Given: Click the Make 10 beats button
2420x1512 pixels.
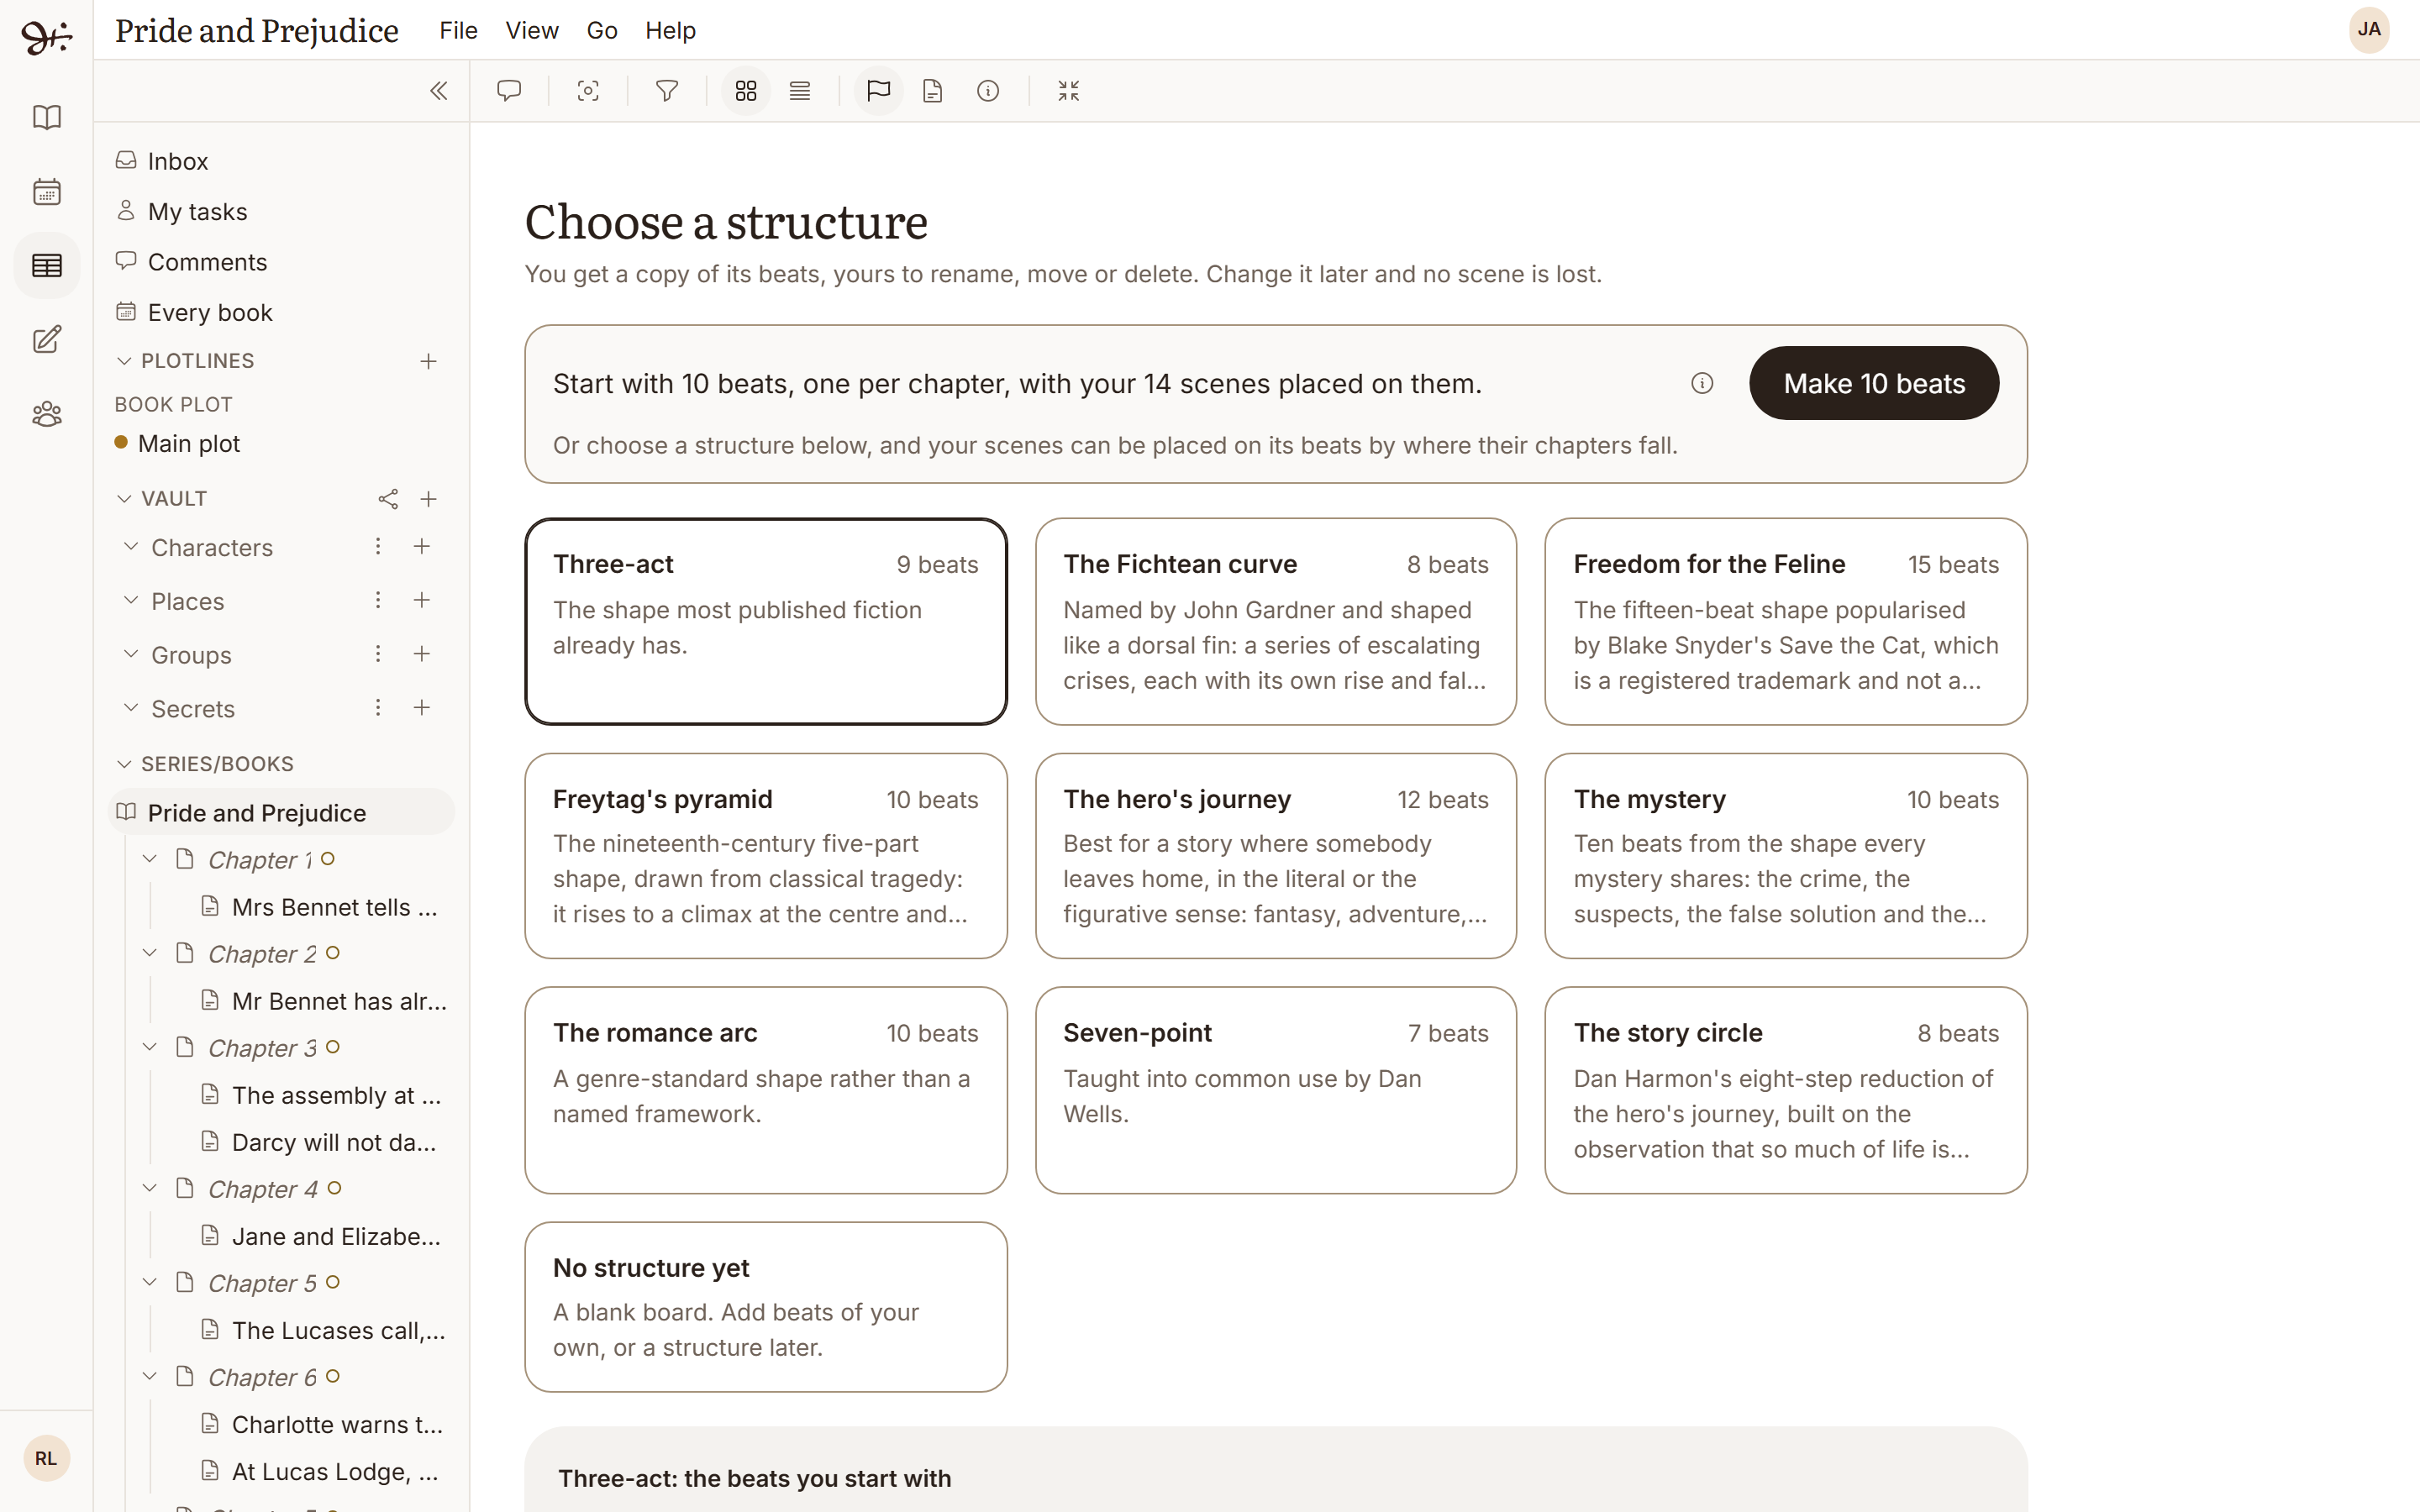Looking at the screenshot, I should [x=1874, y=383].
